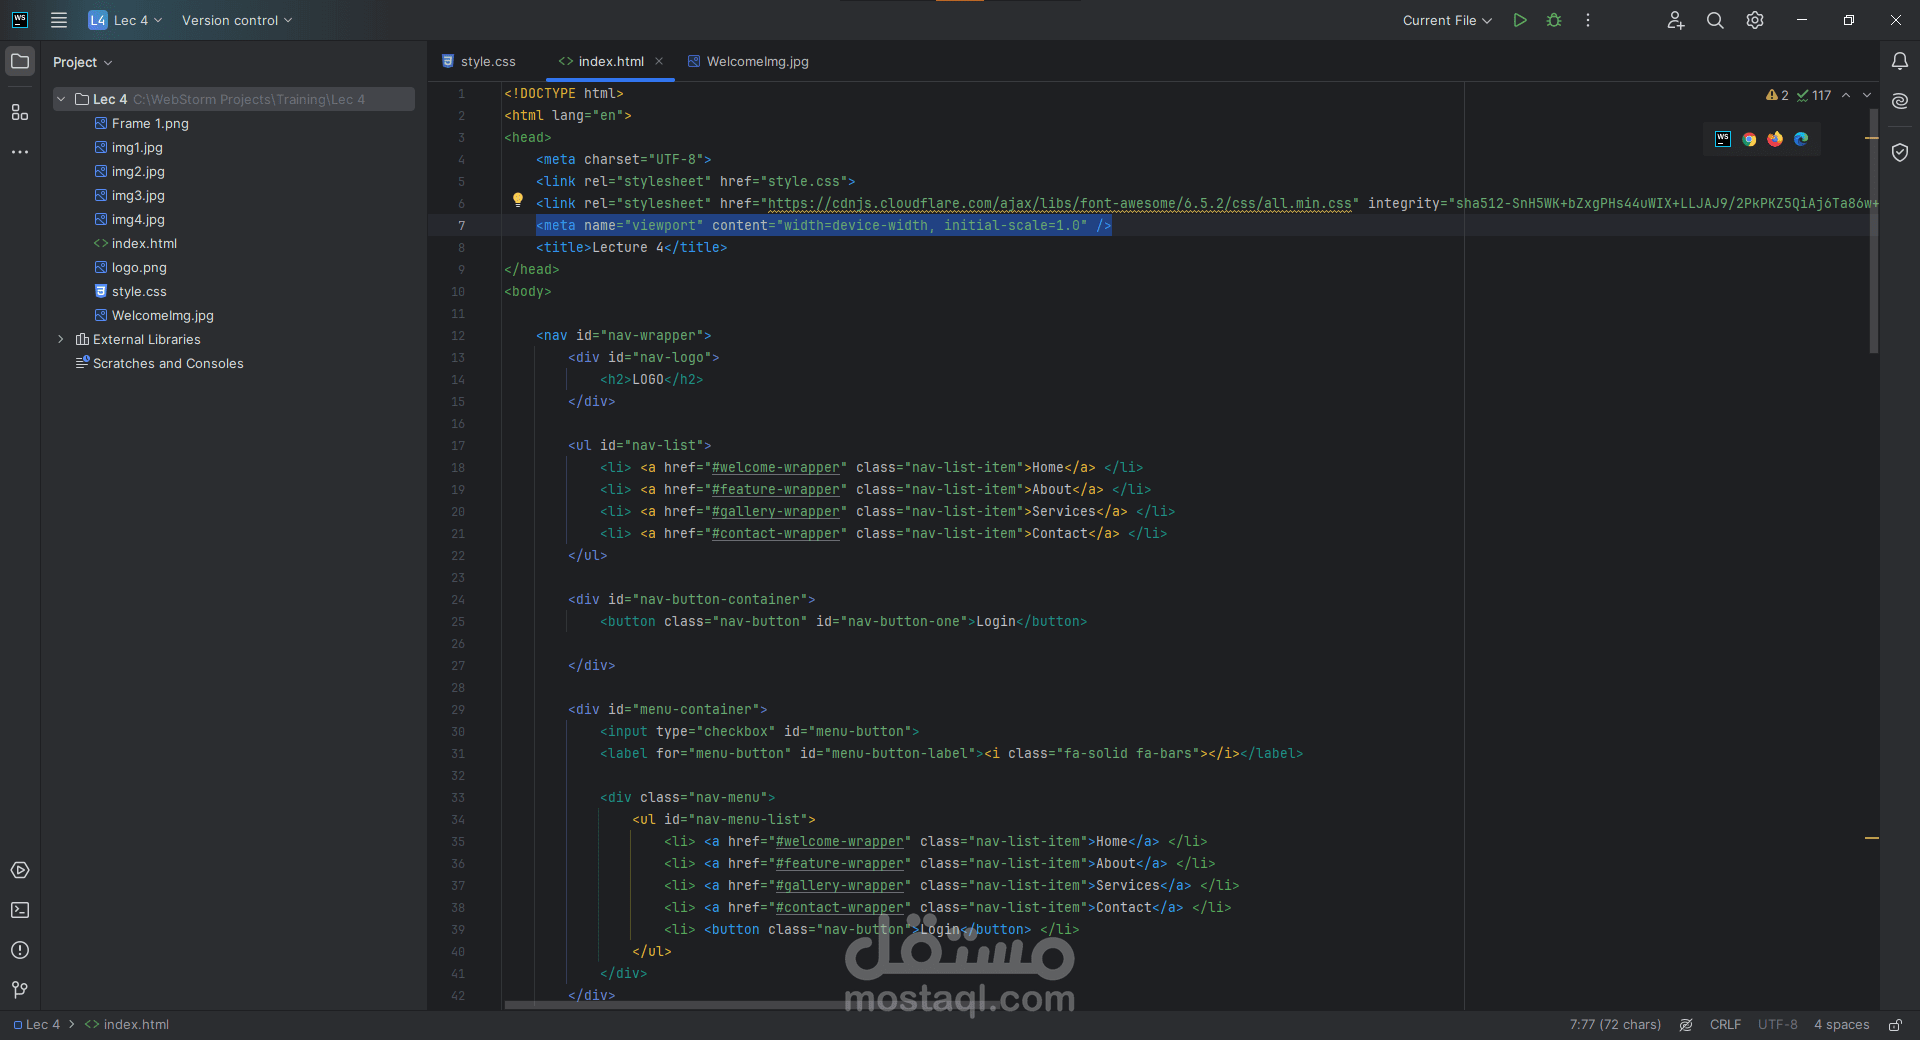This screenshot has width=1920, height=1040.
Task: Click Lec 4 breadcrumb in status bar
Action: [x=36, y=1024]
